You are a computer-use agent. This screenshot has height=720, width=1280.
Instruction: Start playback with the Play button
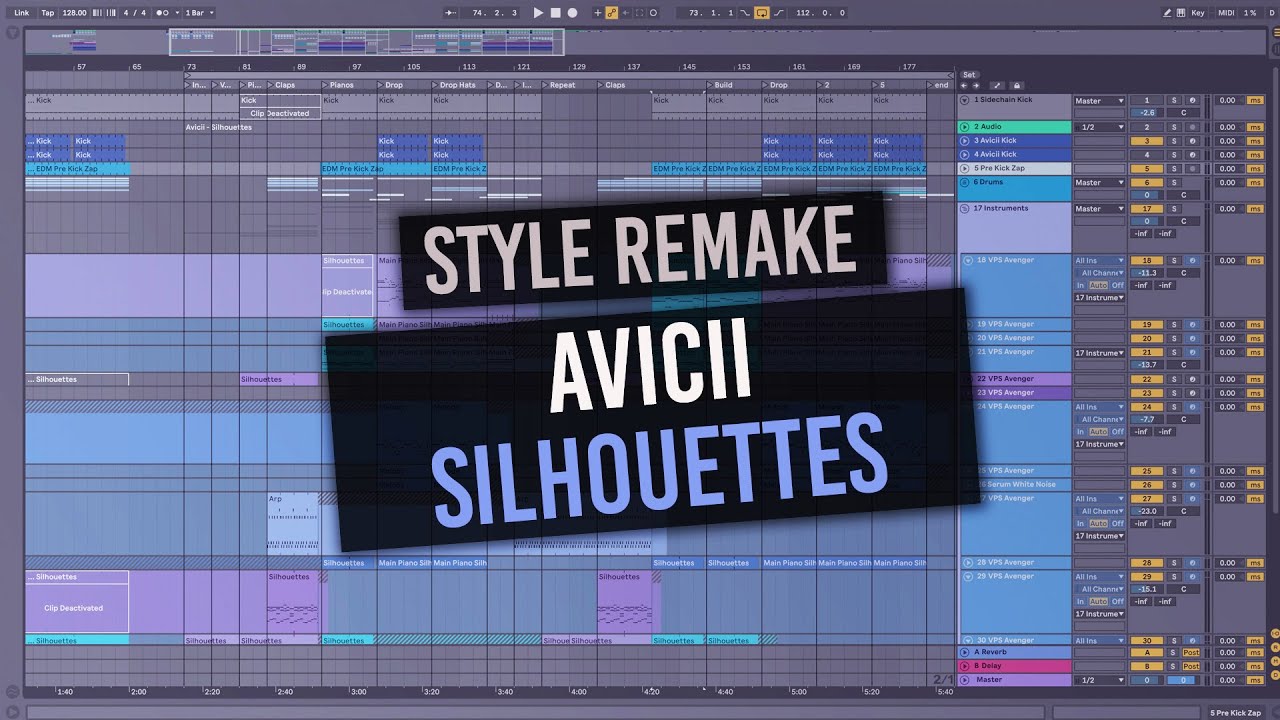[538, 13]
